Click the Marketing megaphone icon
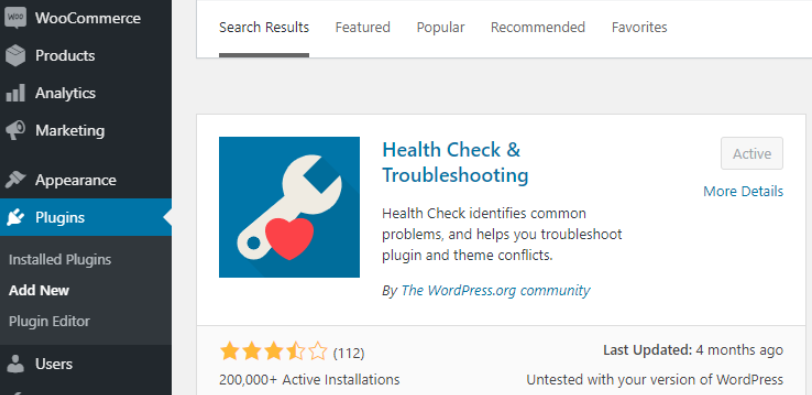 [x=16, y=130]
